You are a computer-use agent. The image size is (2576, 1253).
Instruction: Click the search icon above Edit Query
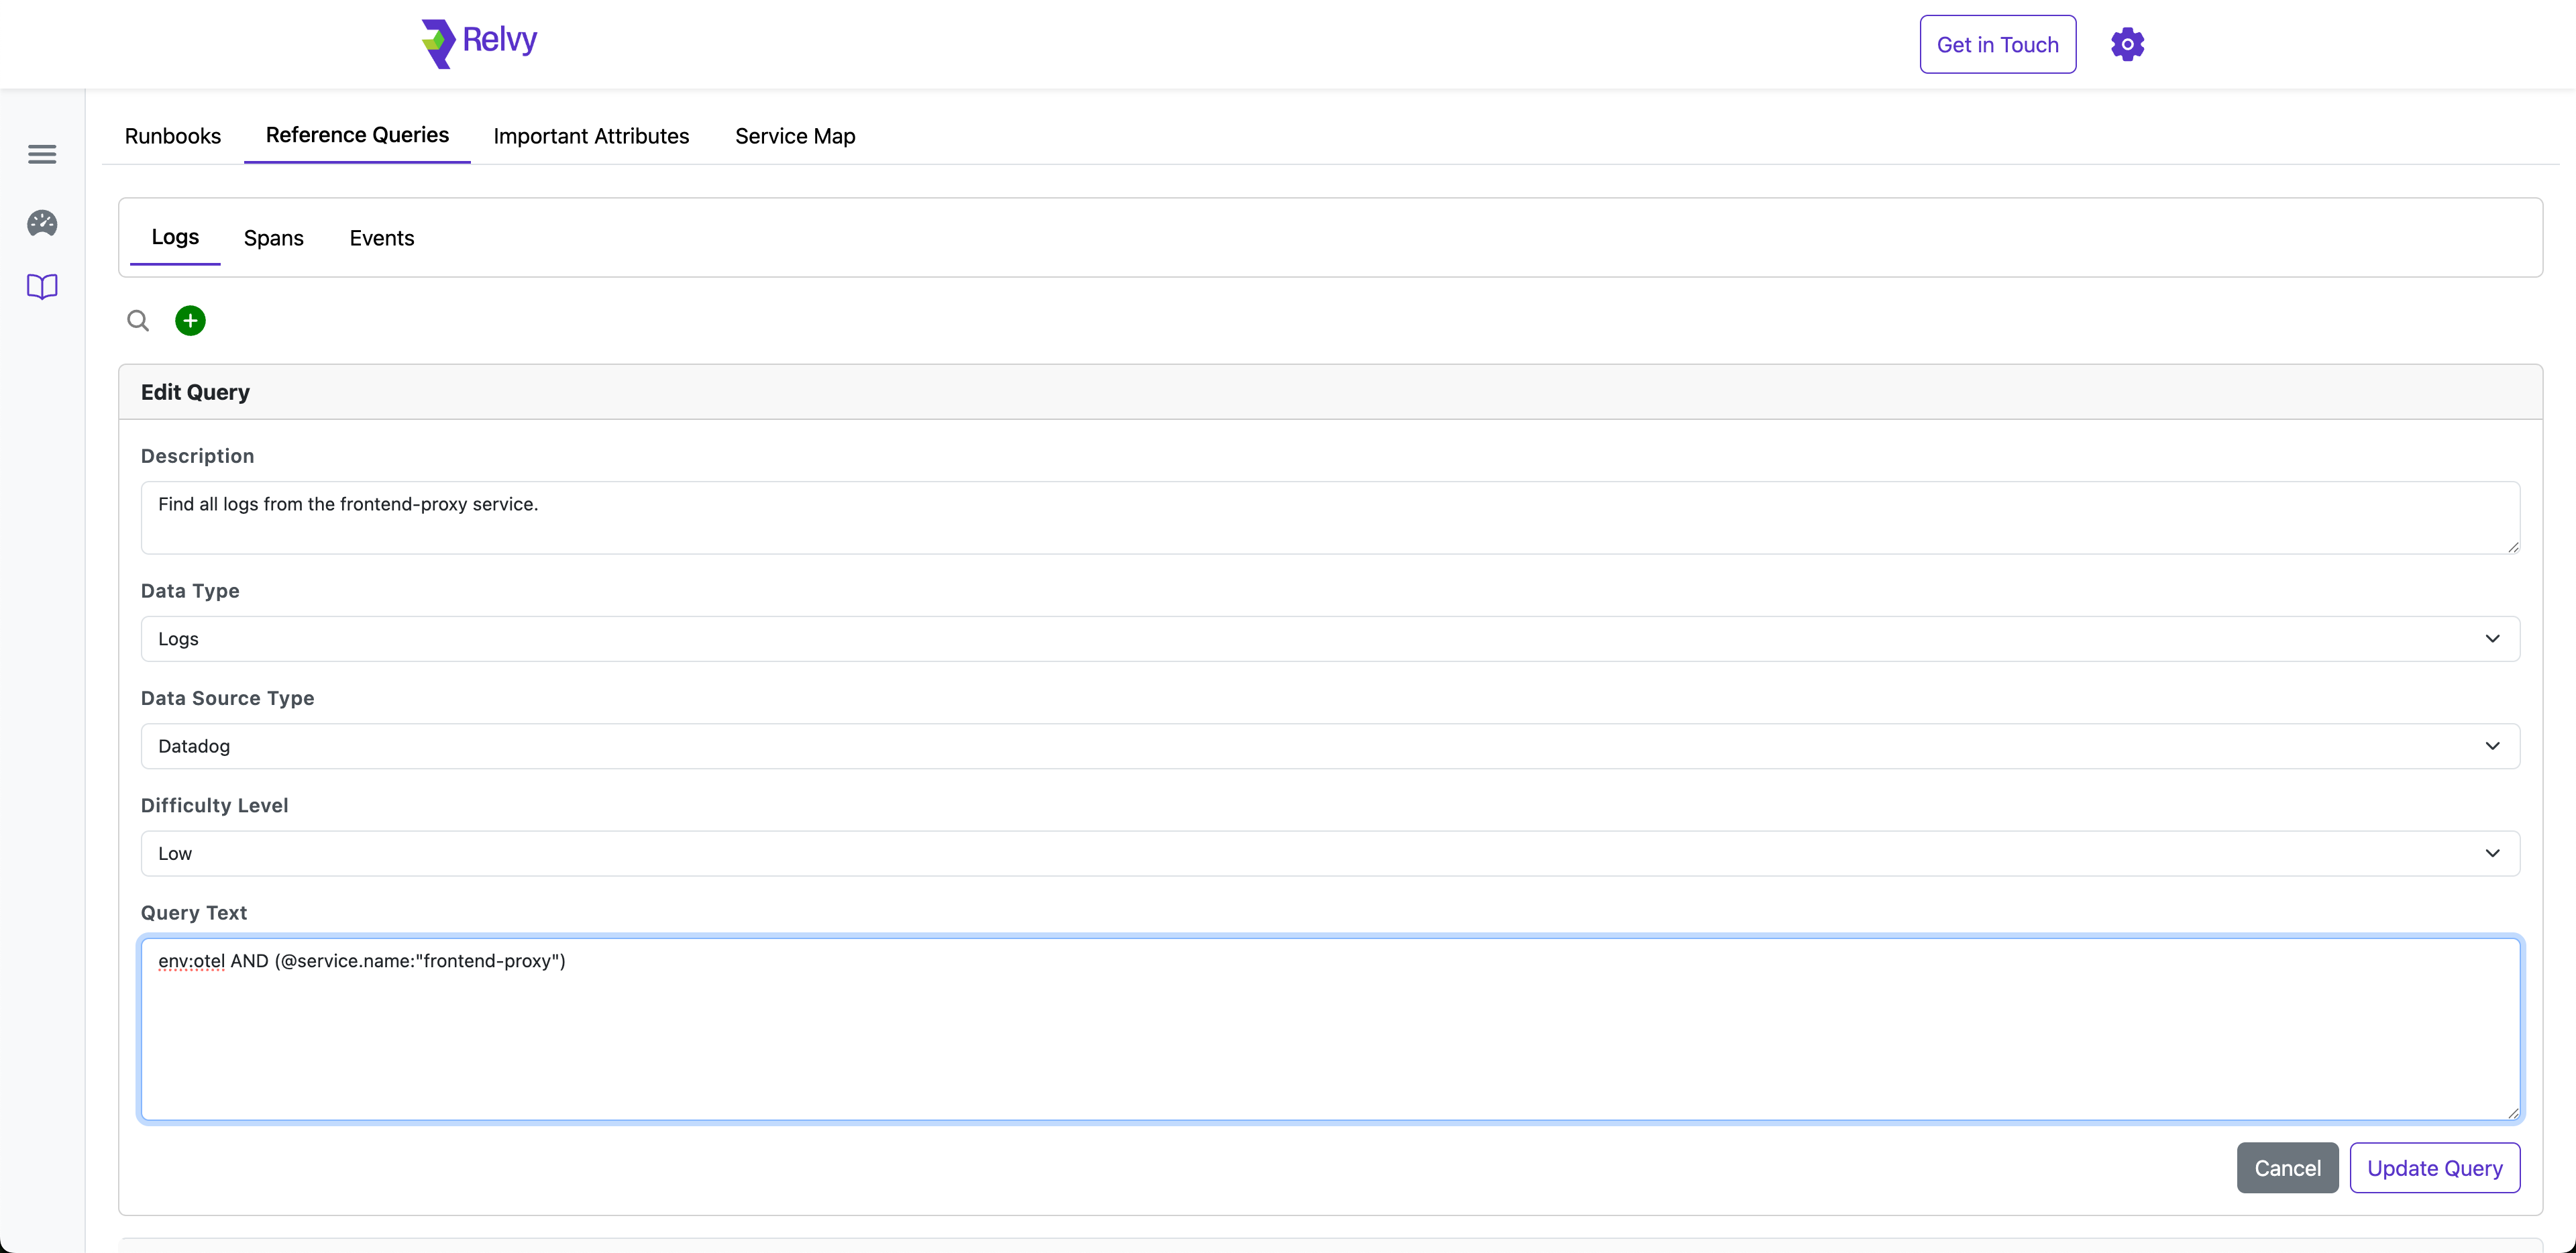pyautogui.click(x=138, y=320)
